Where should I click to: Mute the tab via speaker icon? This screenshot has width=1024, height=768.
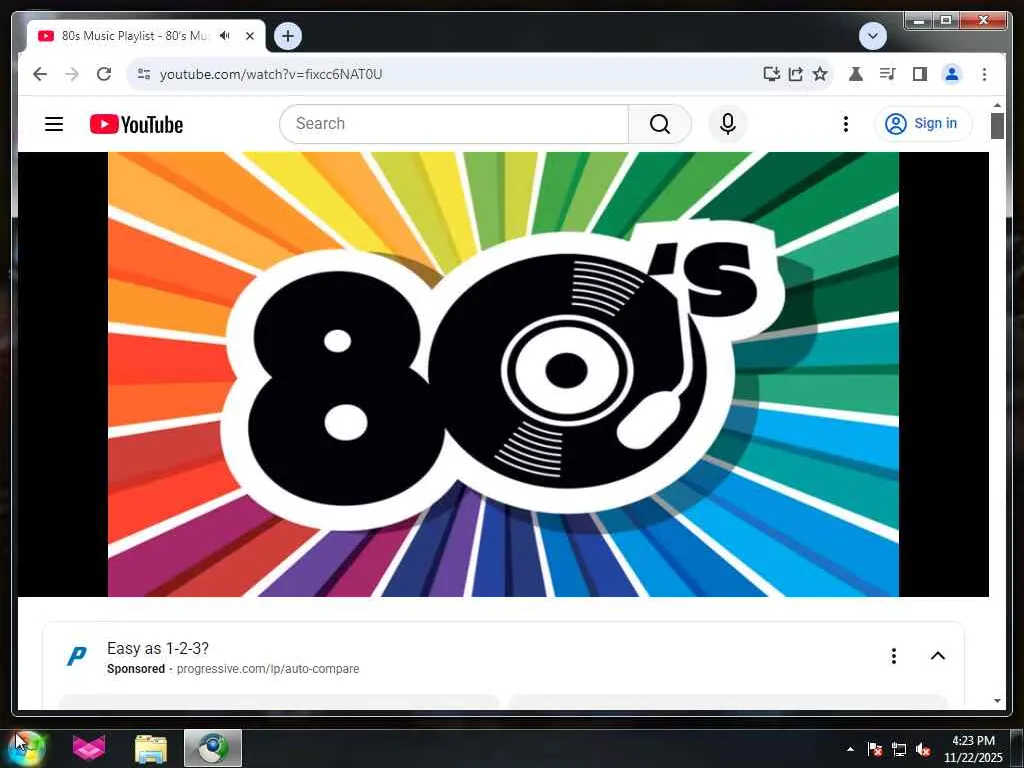[225, 36]
